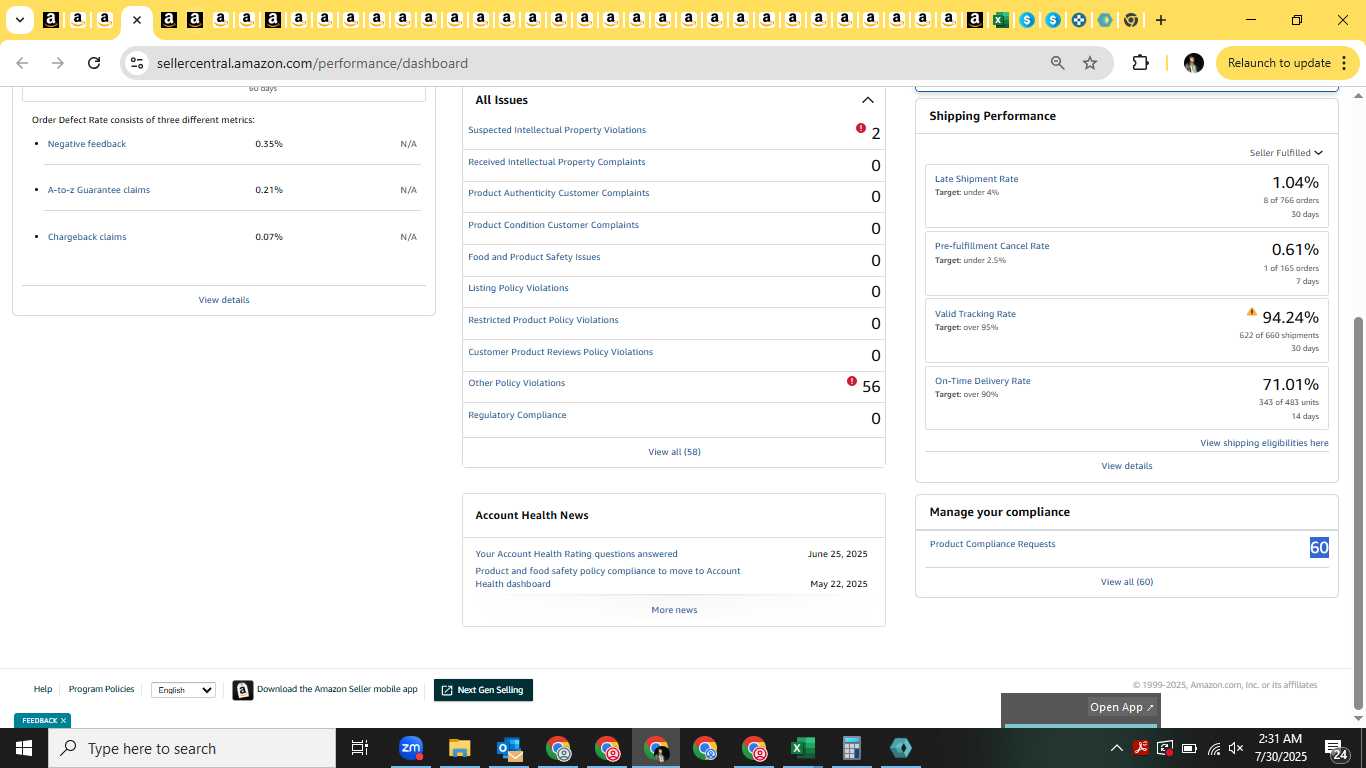Click the Program Policies footer link

101,689
